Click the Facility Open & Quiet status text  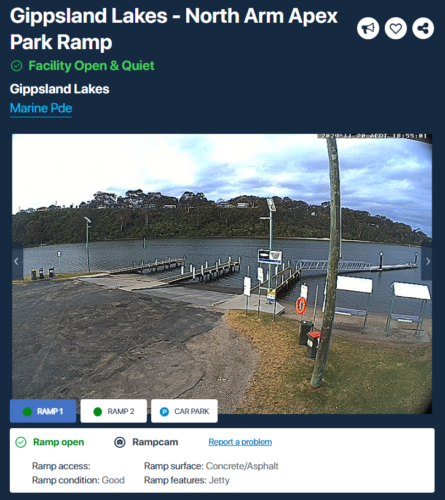pyautogui.click(x=91, y=66)
